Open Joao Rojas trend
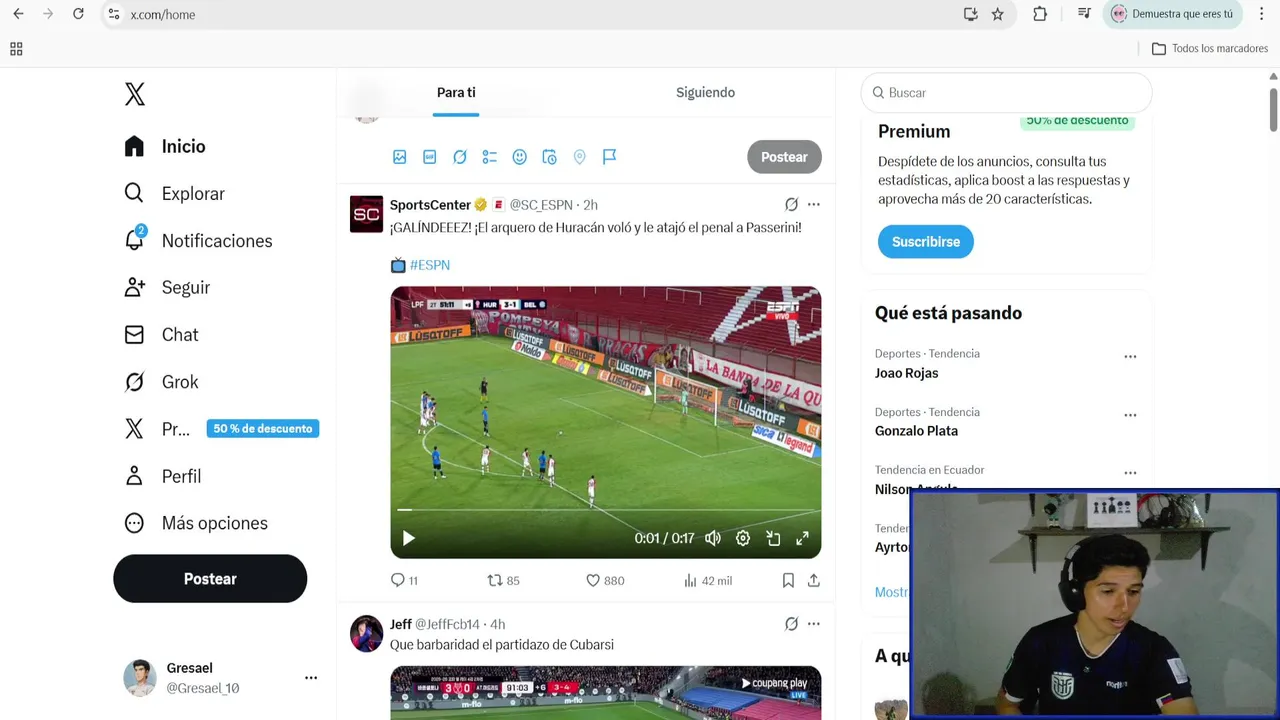 (906, 373)
